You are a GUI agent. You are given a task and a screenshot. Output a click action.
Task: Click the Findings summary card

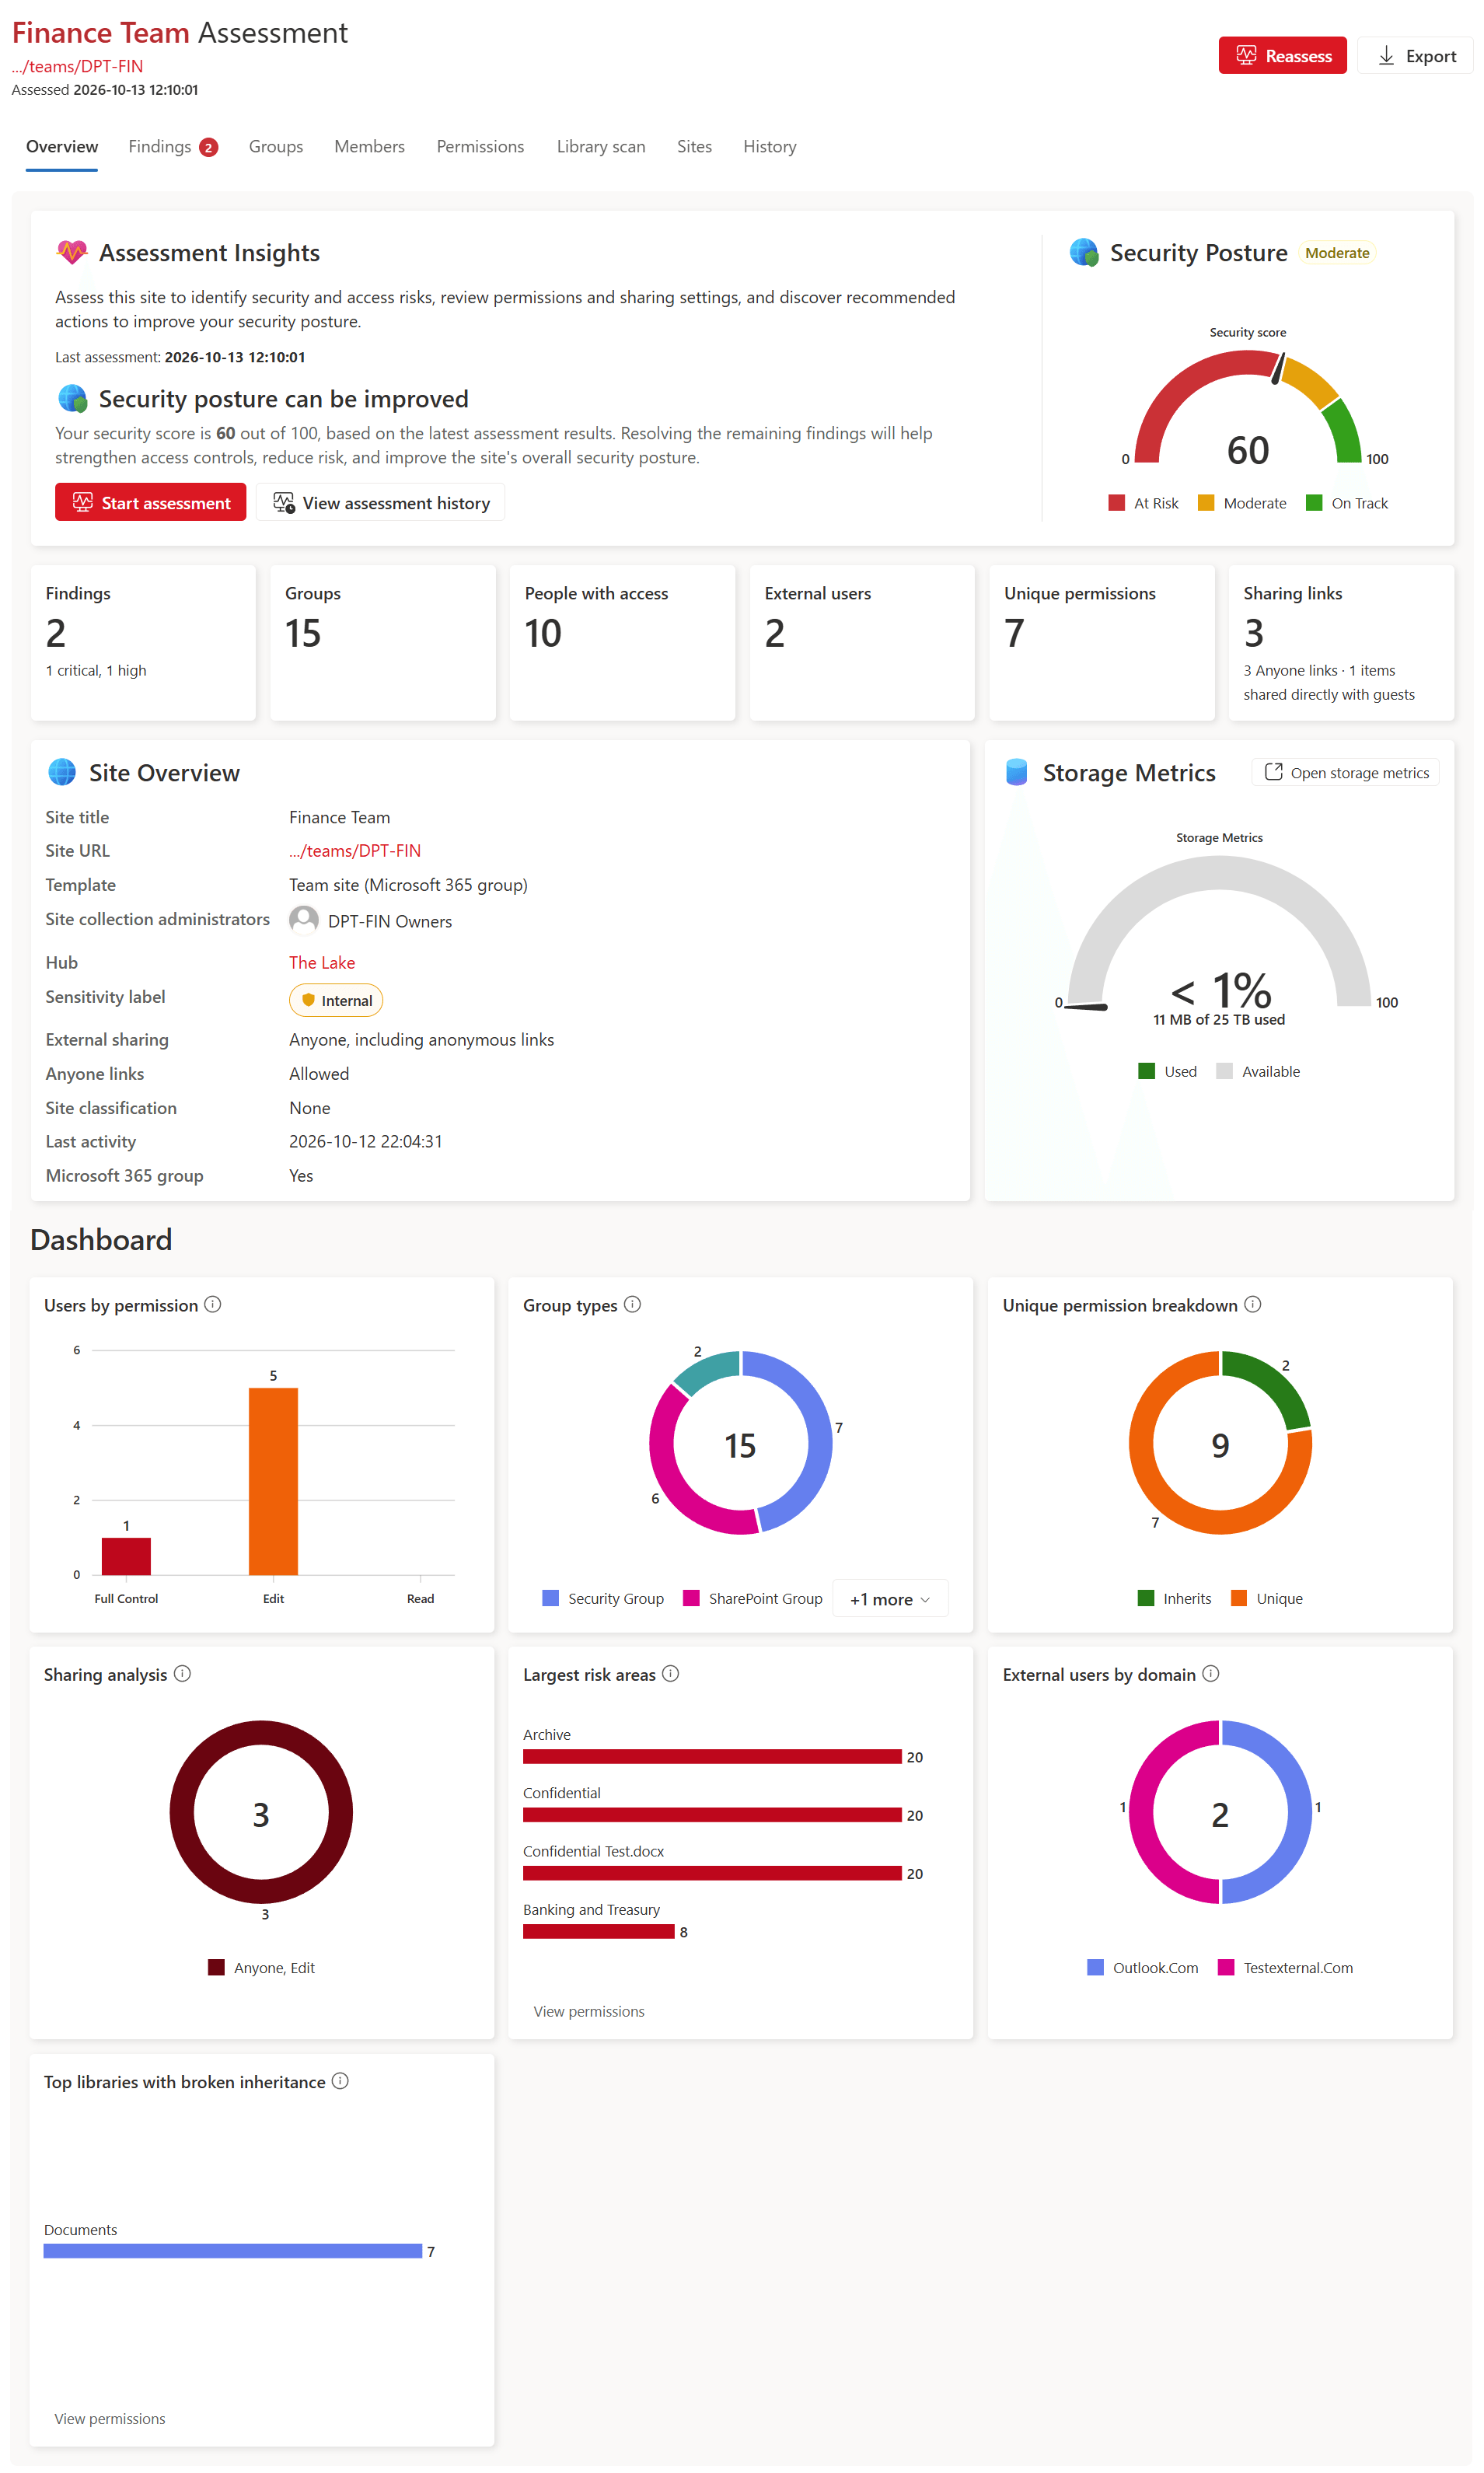(x=143, y=643)
